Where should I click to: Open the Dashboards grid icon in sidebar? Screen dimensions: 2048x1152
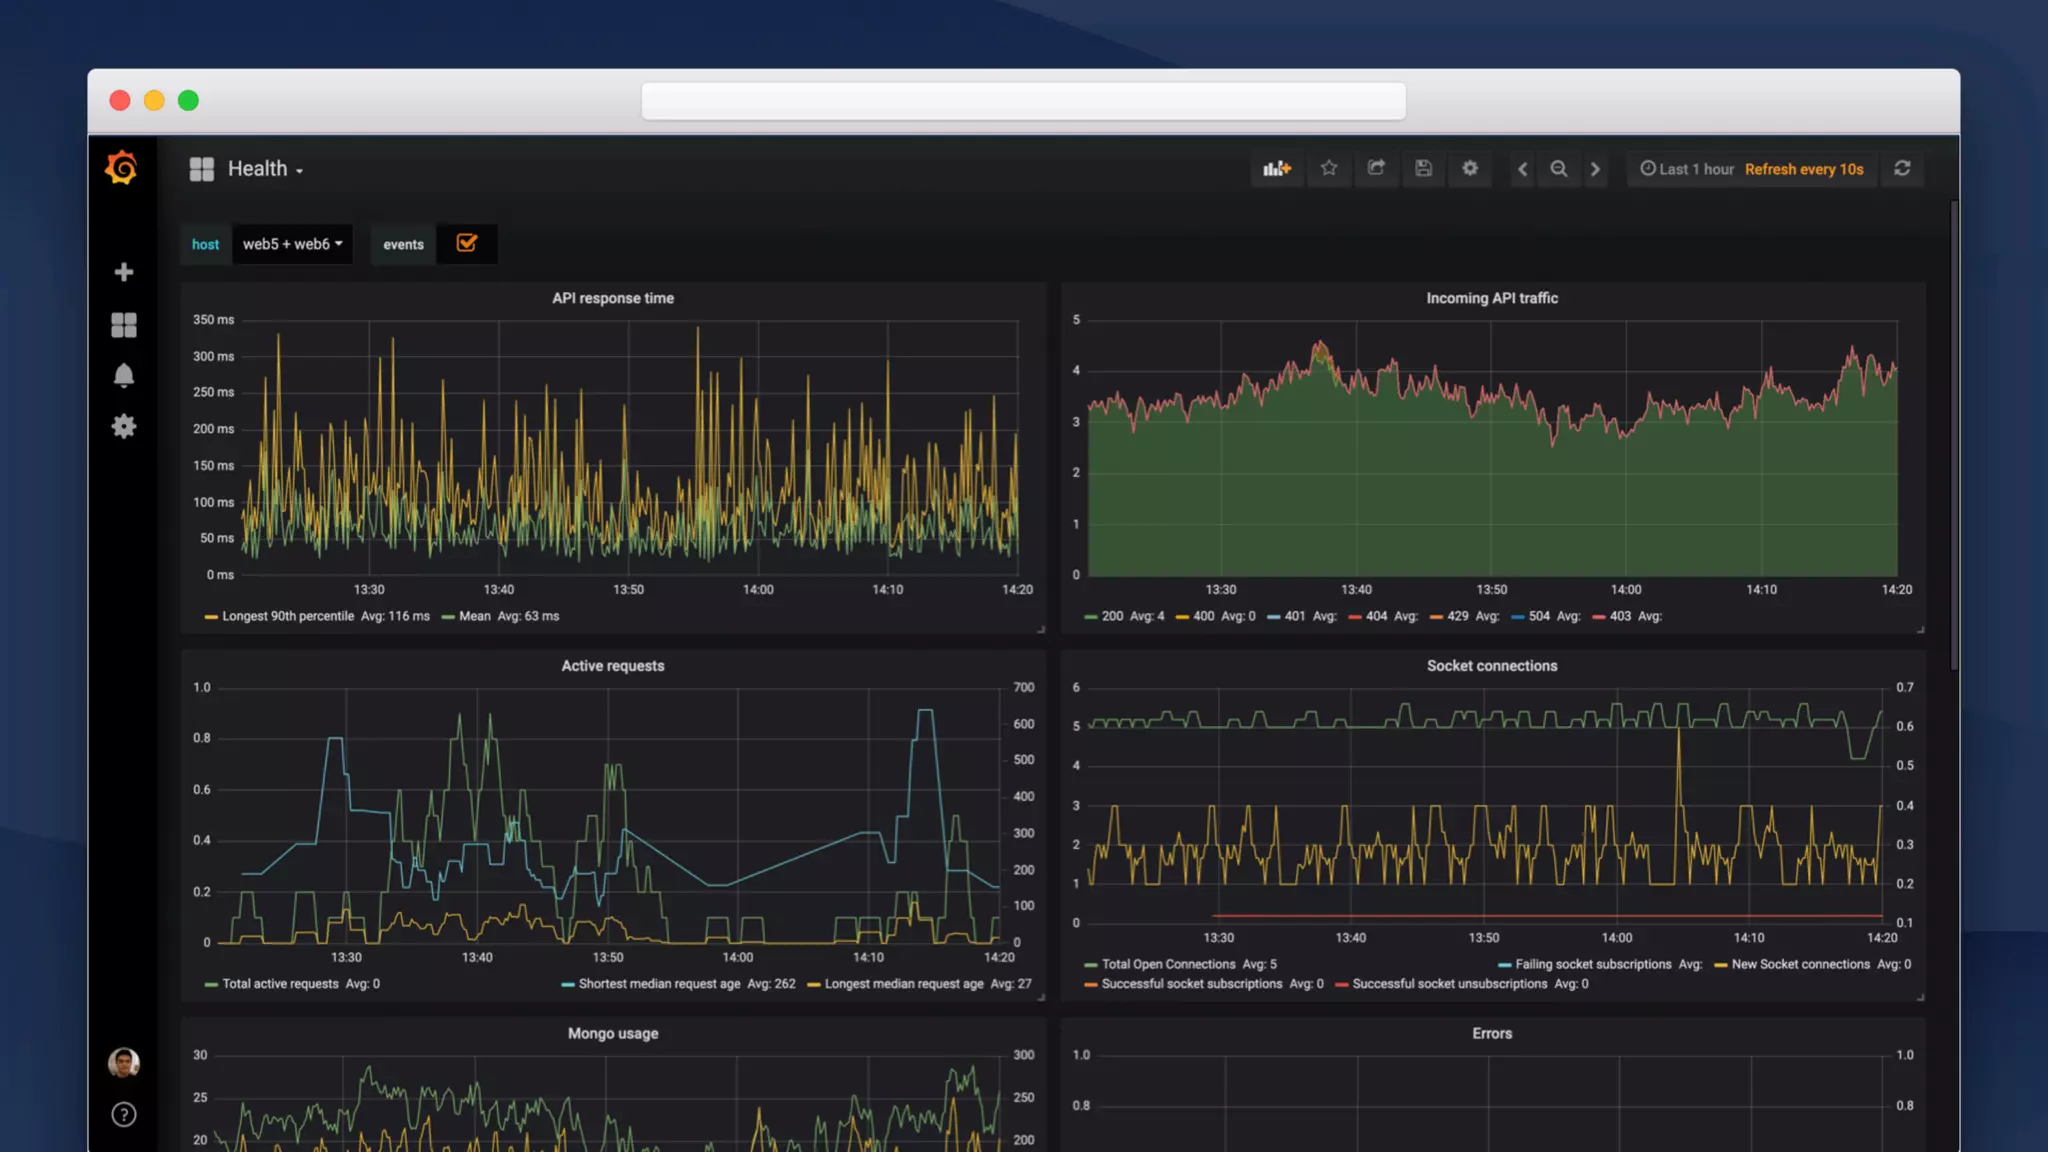(x=124, y=325)
